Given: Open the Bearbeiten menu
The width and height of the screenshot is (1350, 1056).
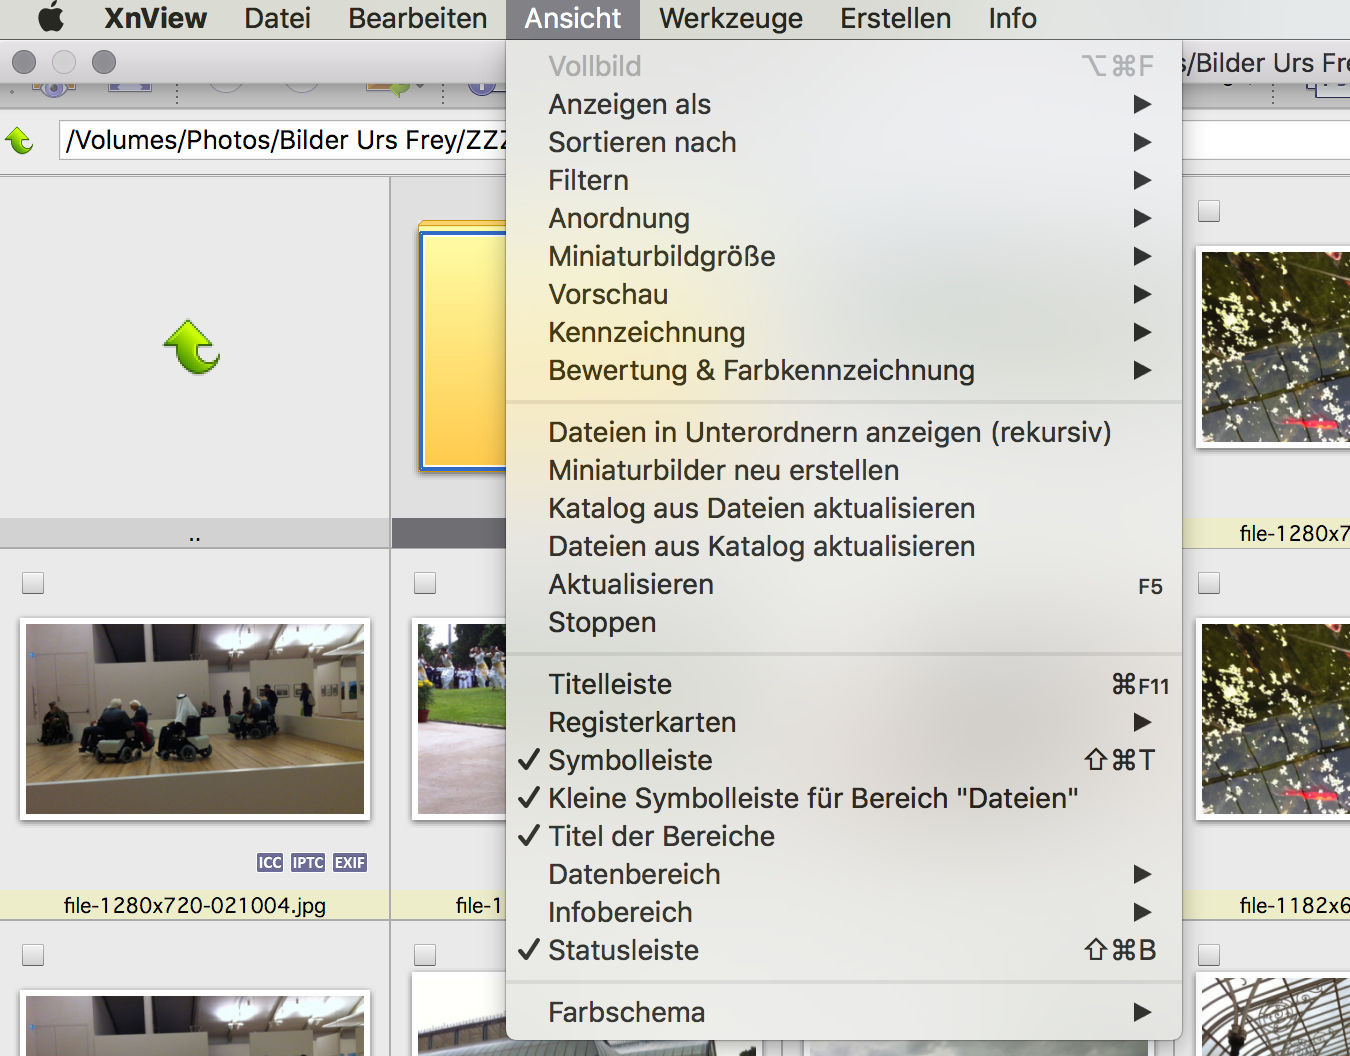Looking at the screenshot, I should point(418,18).
